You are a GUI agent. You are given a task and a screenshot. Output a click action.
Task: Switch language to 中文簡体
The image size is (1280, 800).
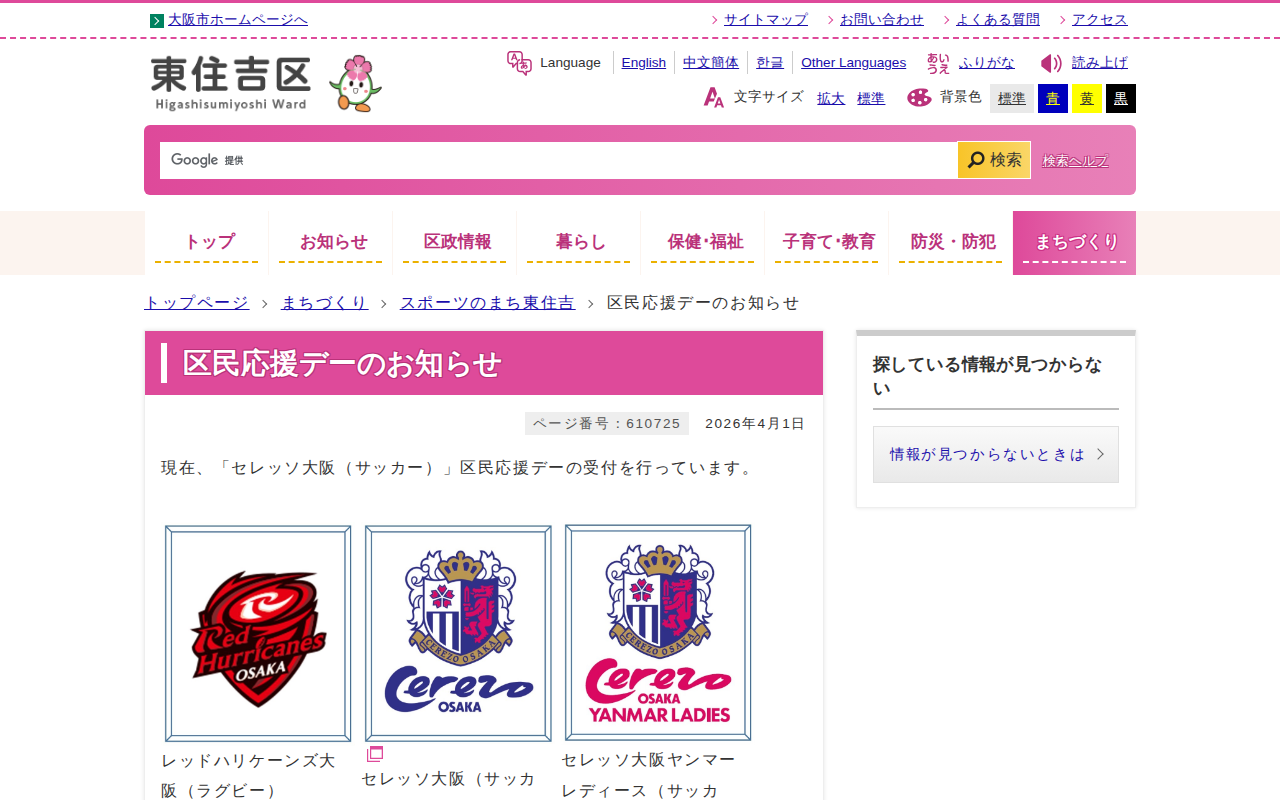pyautogui.click(x=711, y=63)
